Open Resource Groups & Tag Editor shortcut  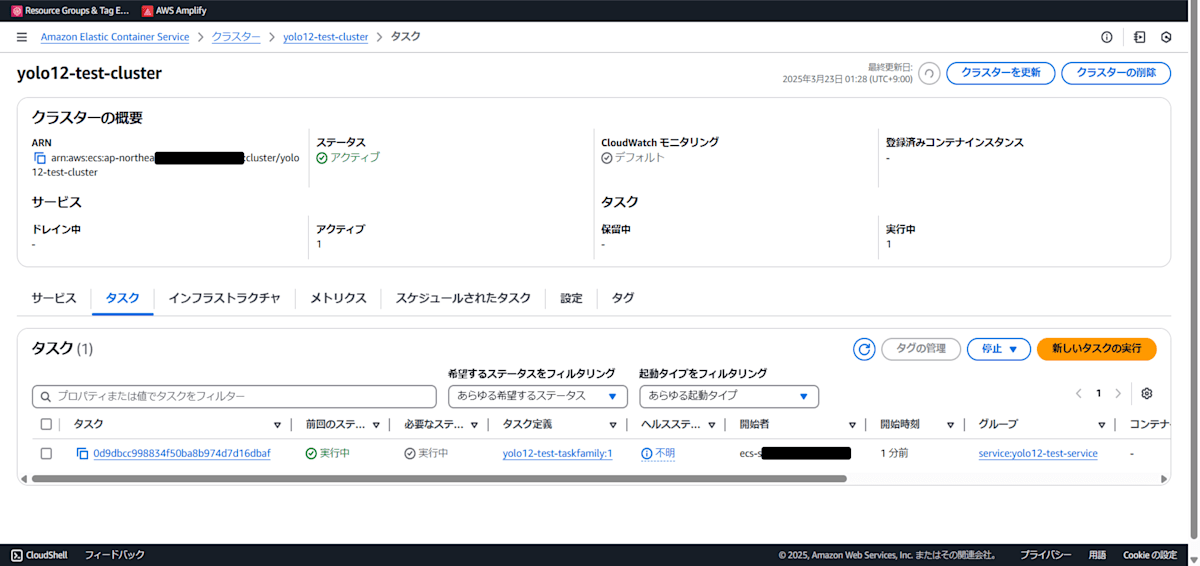[69, 10]
